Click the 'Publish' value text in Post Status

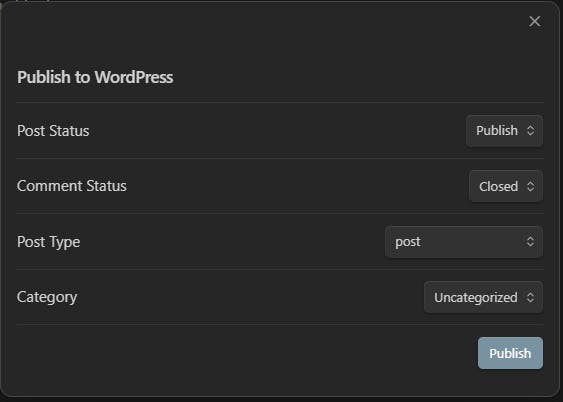tap(497, 131)
